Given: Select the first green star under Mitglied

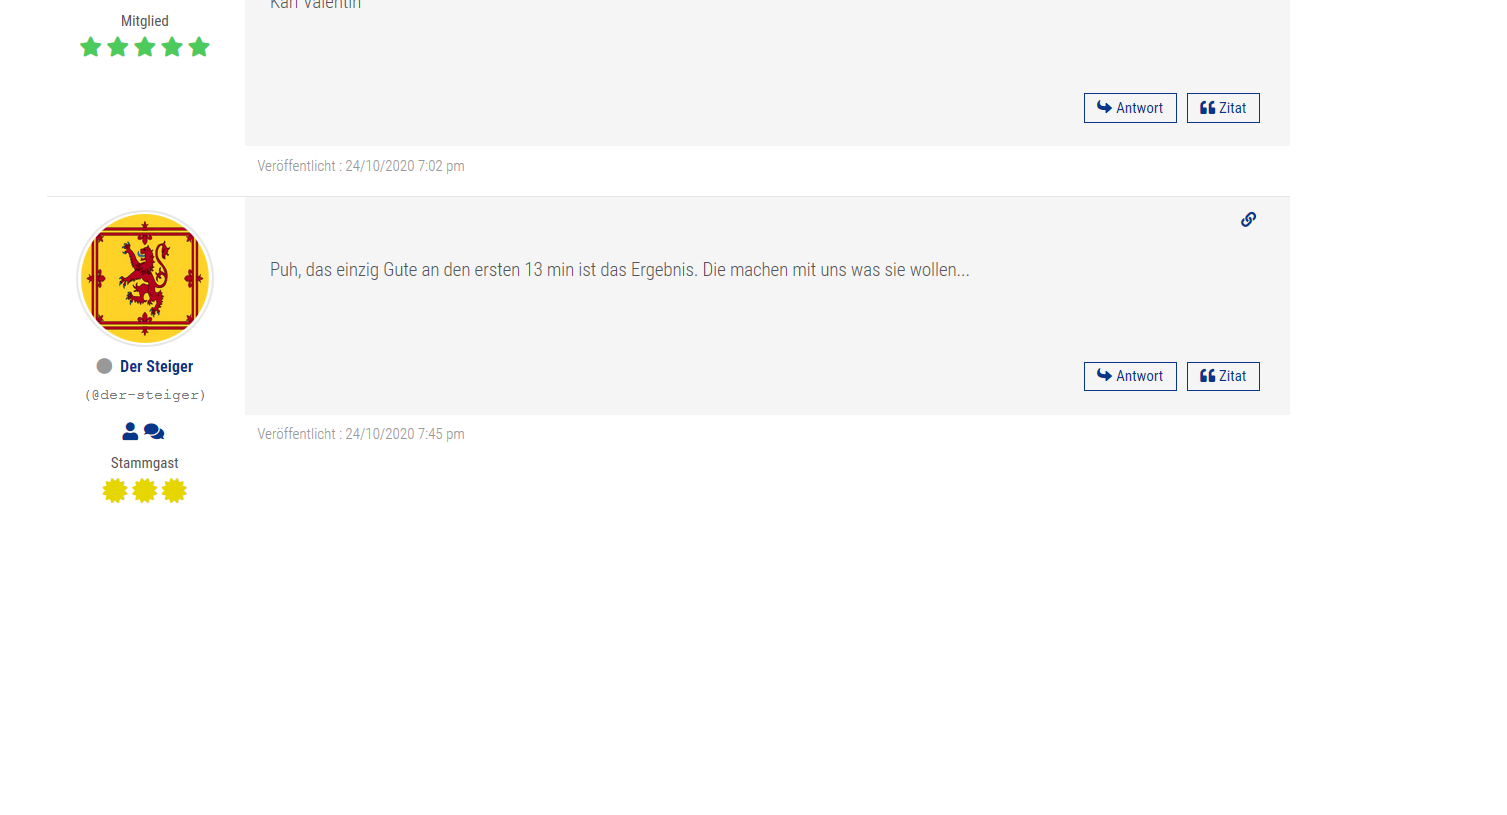Looking at the screenshot, I should pos(91,47).
